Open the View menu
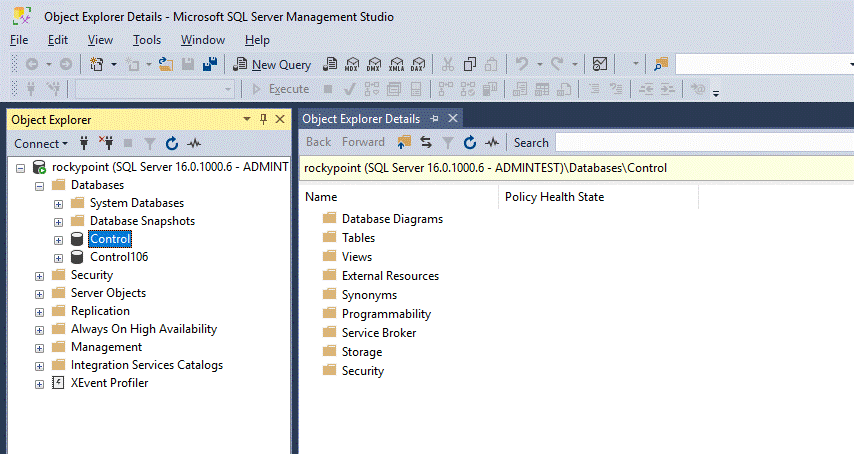Screen dimensions: 854x454 [100, 40]
